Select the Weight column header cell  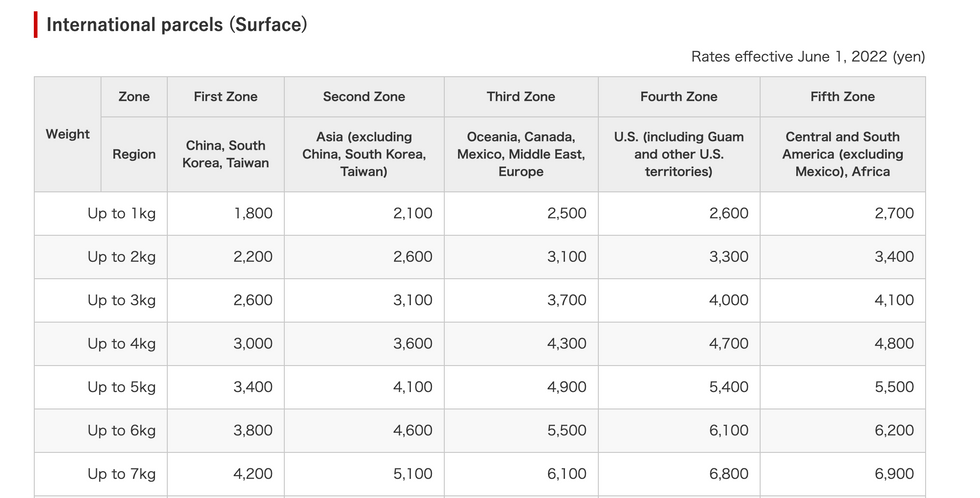pyautogui.click(x=67, y=134)
